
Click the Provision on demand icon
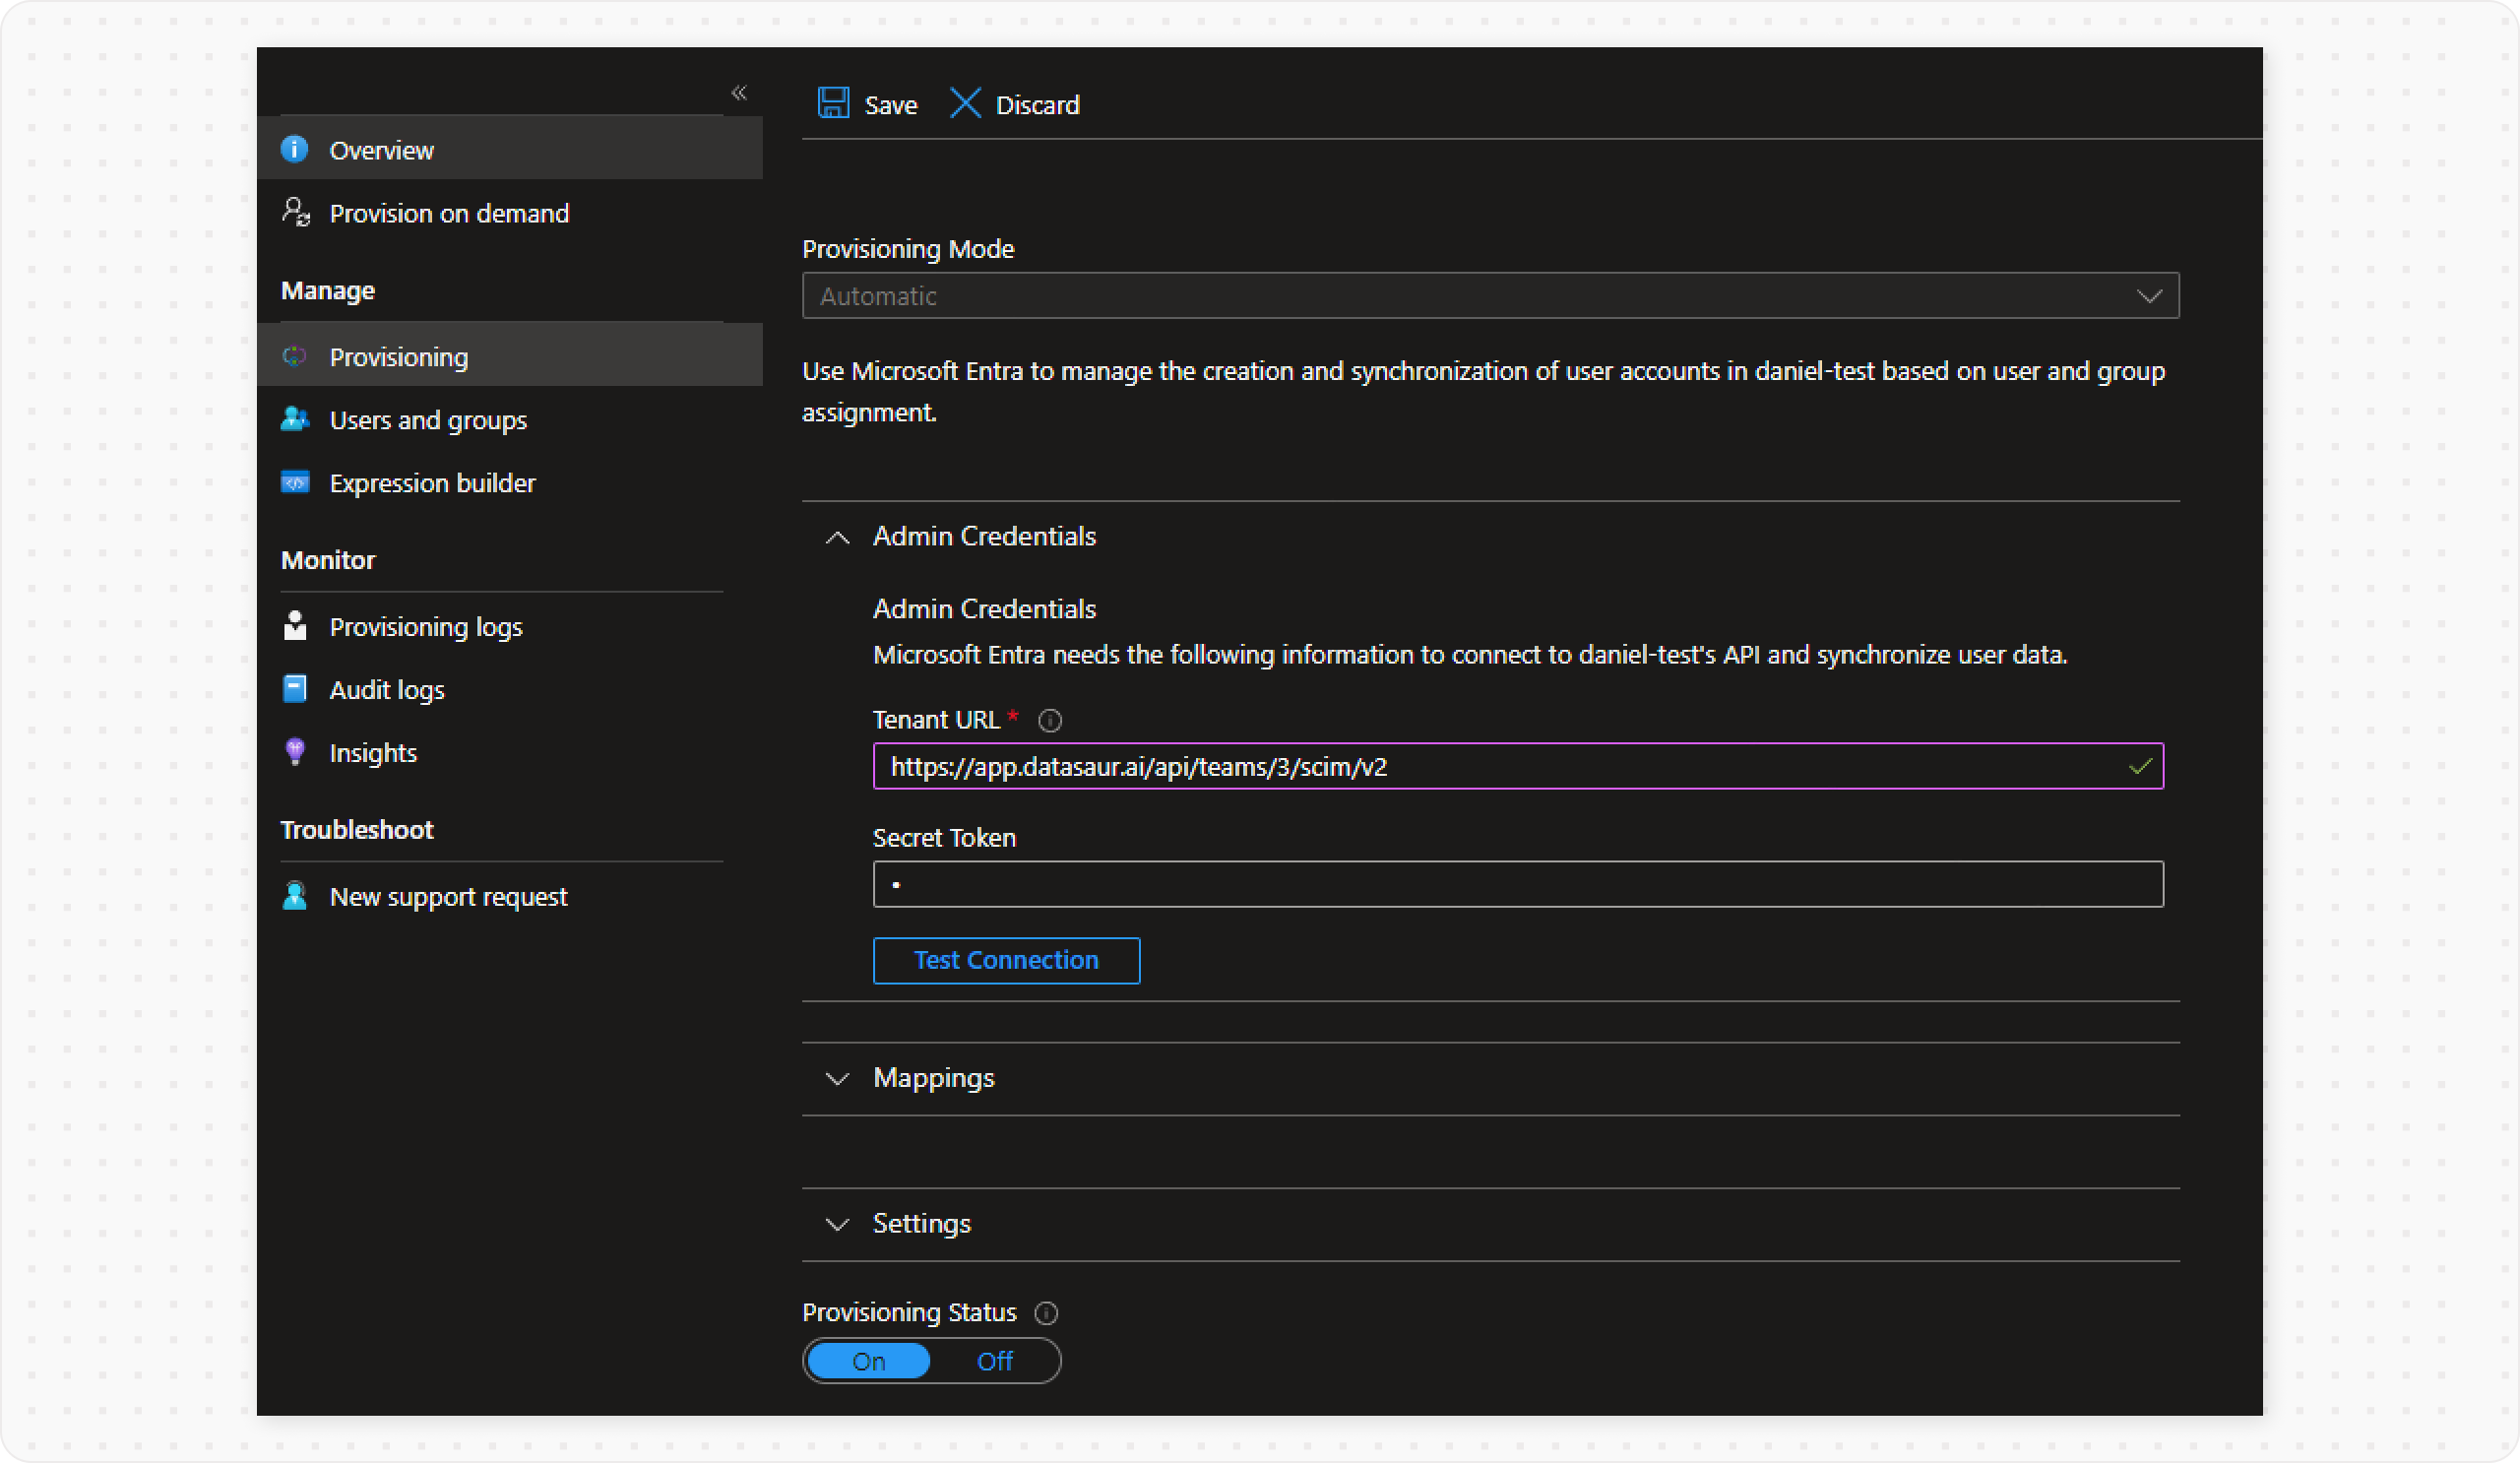[x=296, y=212]
